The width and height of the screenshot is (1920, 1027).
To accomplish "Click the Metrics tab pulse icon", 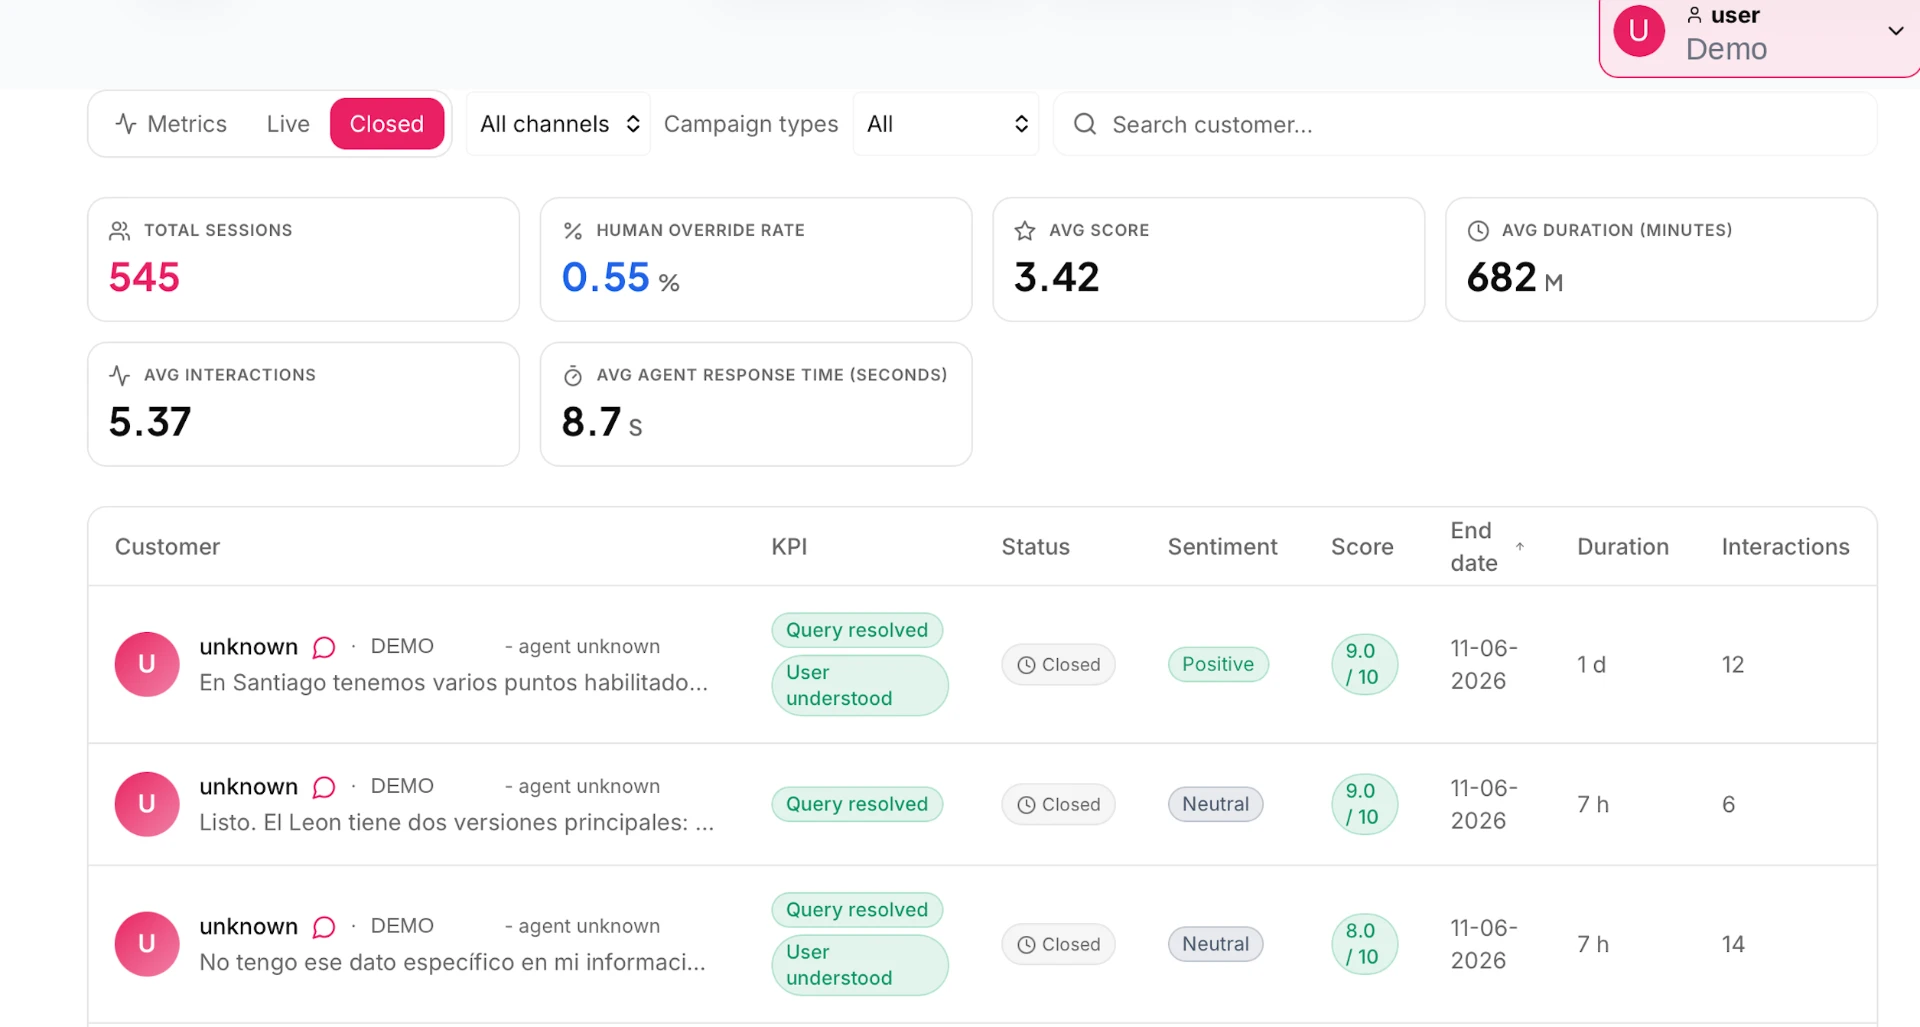I will click(126, 124).
